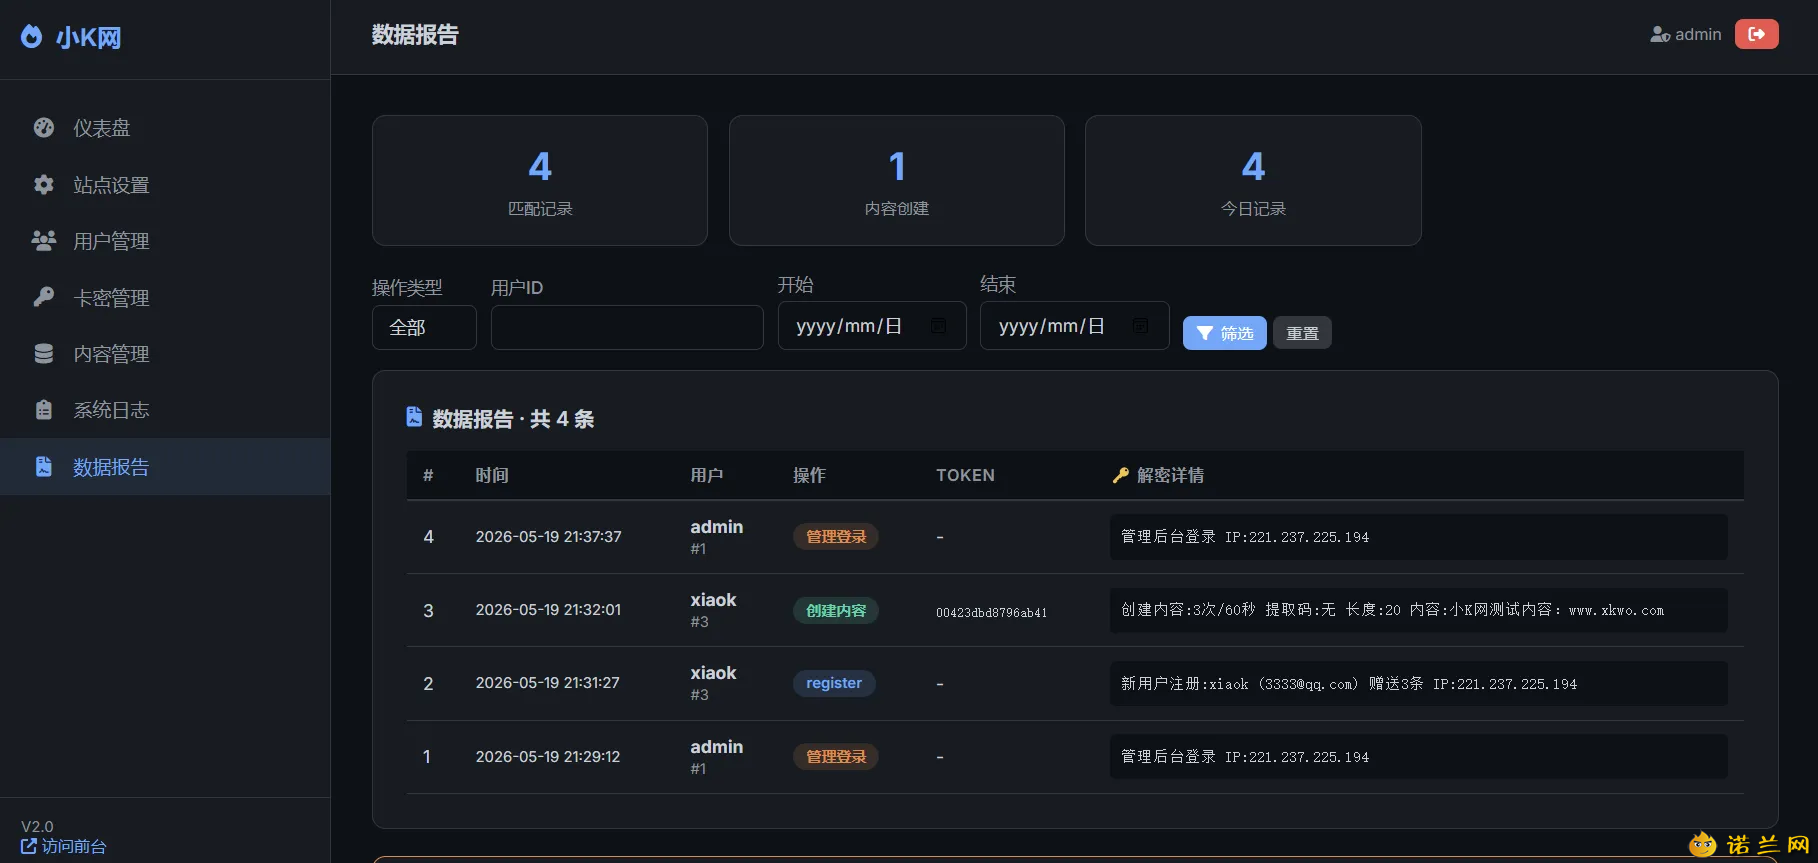Click the document icon beside 数据报告 · 共 4 条
1818x863 pixels.
(414, 417)
